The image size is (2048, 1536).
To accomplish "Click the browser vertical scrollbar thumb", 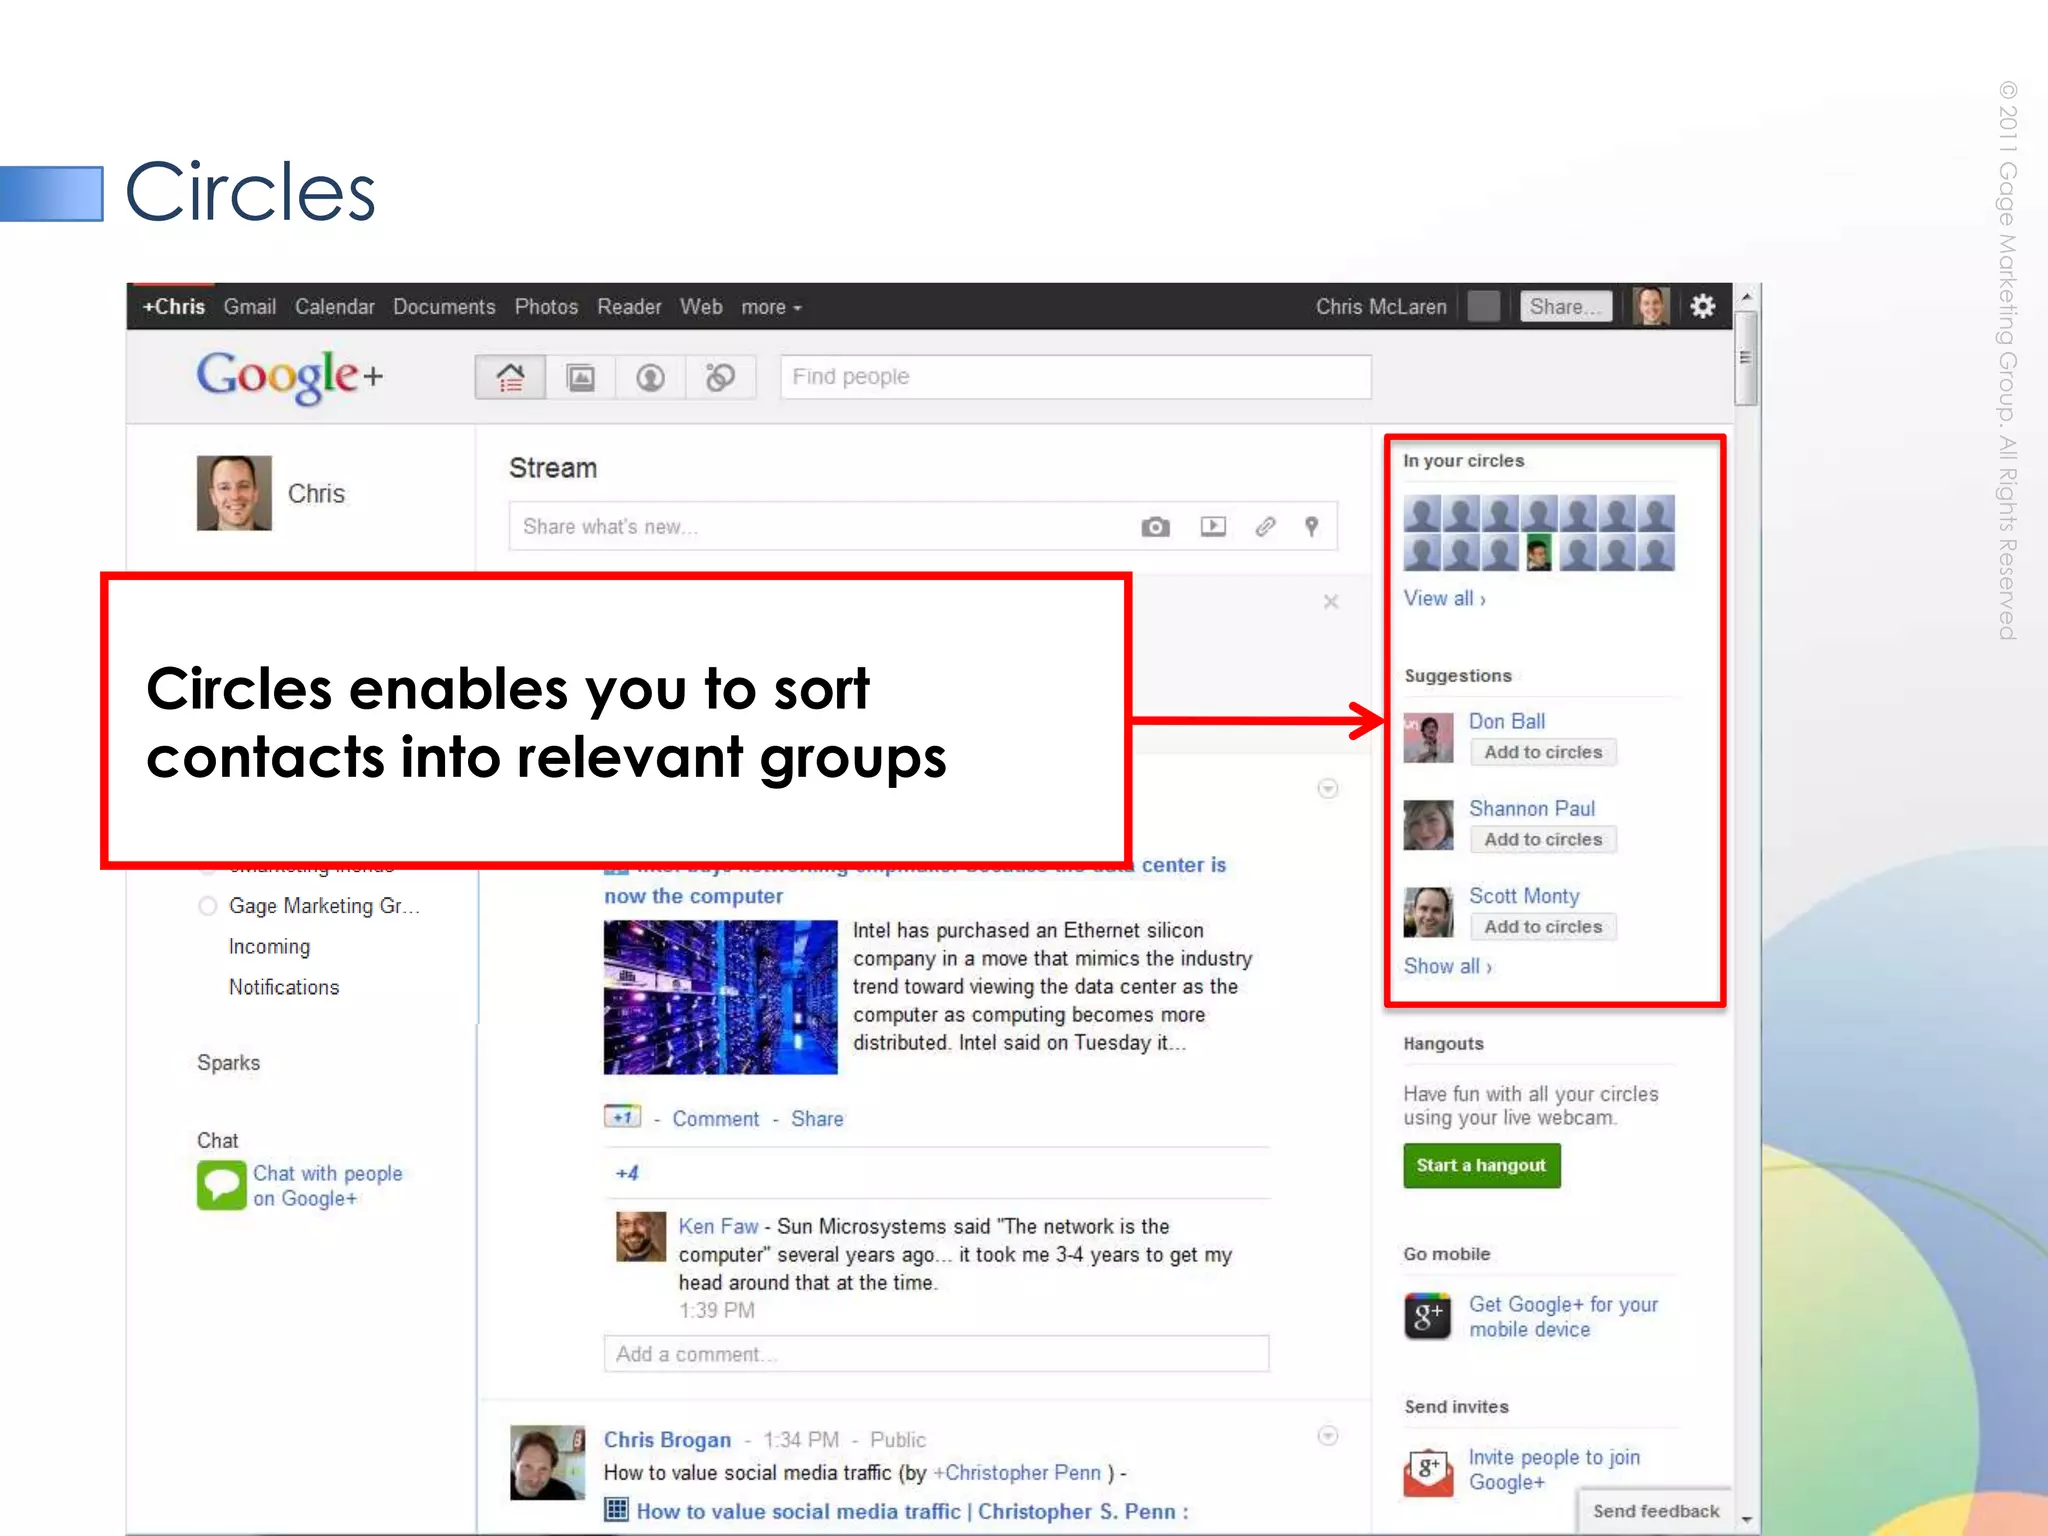I will [x=1745, y=357].
